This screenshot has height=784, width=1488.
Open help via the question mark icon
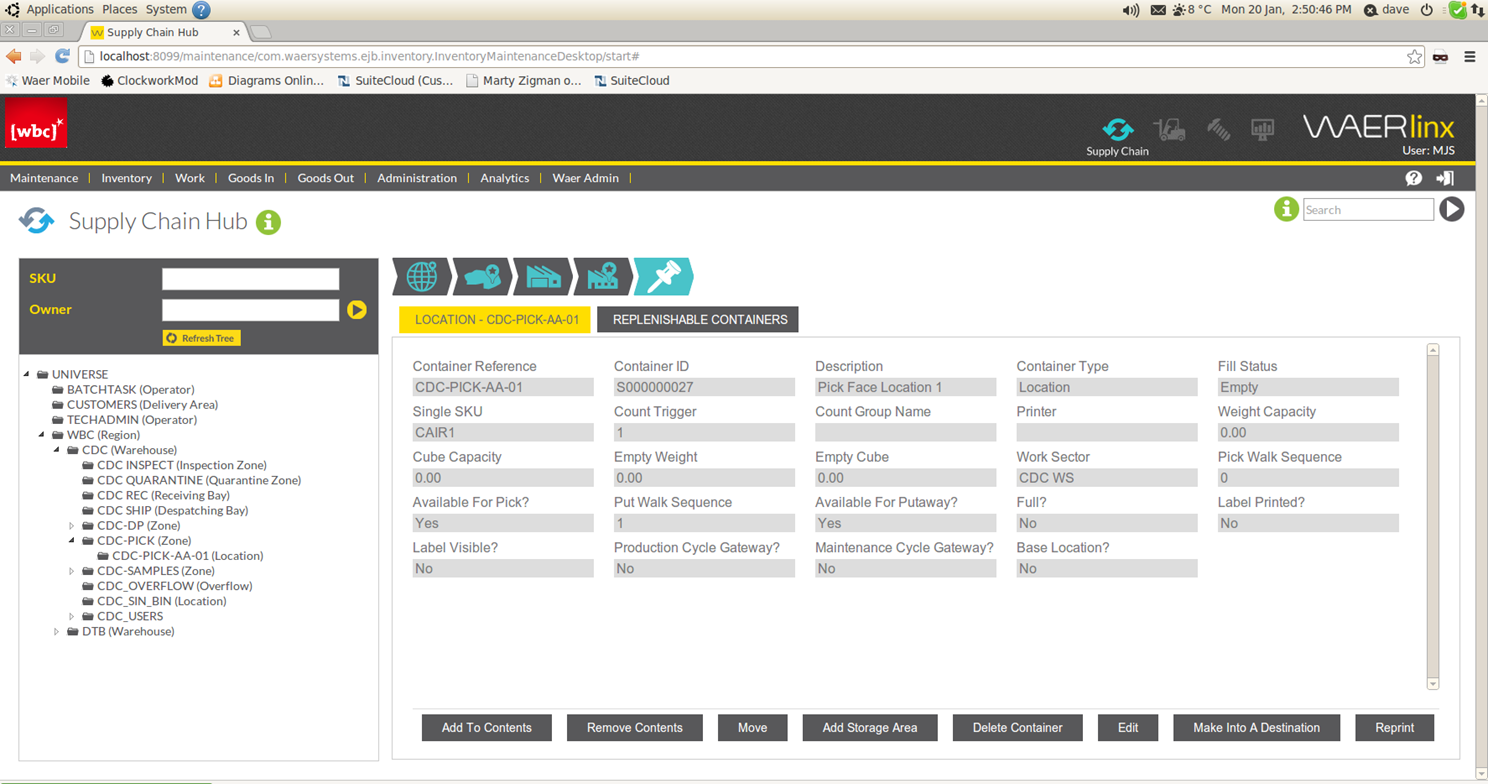(1414, 178)
